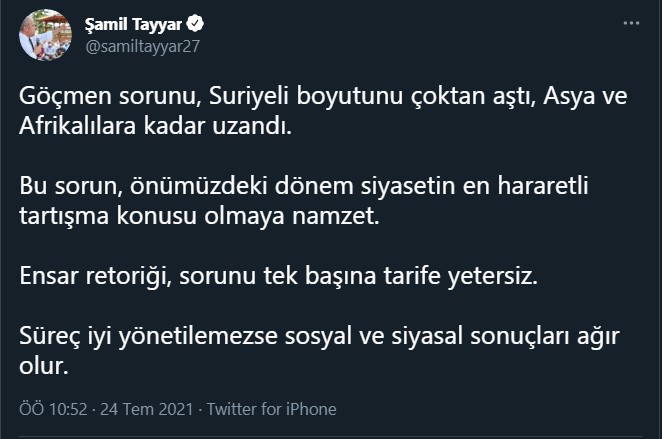This screenshot has height=439, width=662.
Task: Click the line starting with Bu sorun
Action: 320,189
